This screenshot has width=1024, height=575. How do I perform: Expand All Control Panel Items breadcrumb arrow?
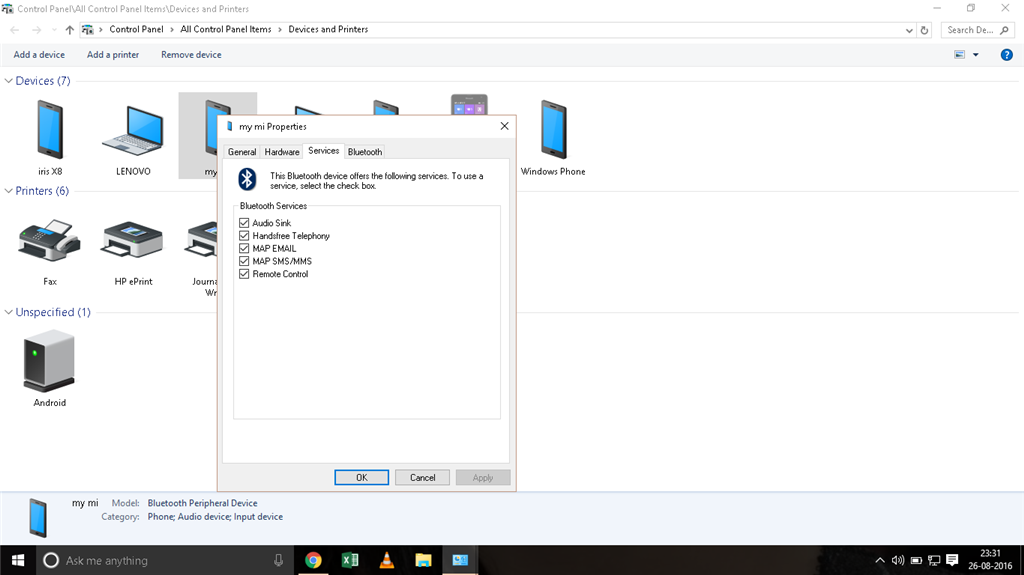(x=280, y=29)
